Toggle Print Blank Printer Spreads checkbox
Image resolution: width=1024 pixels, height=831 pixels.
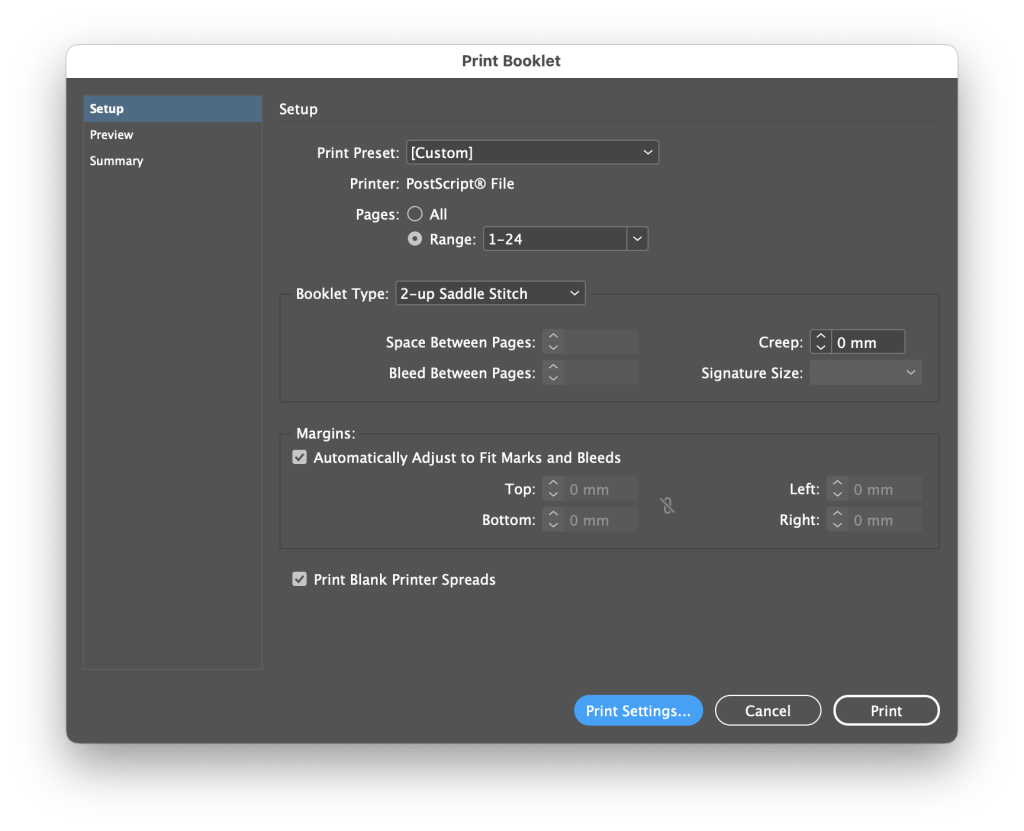299,579
